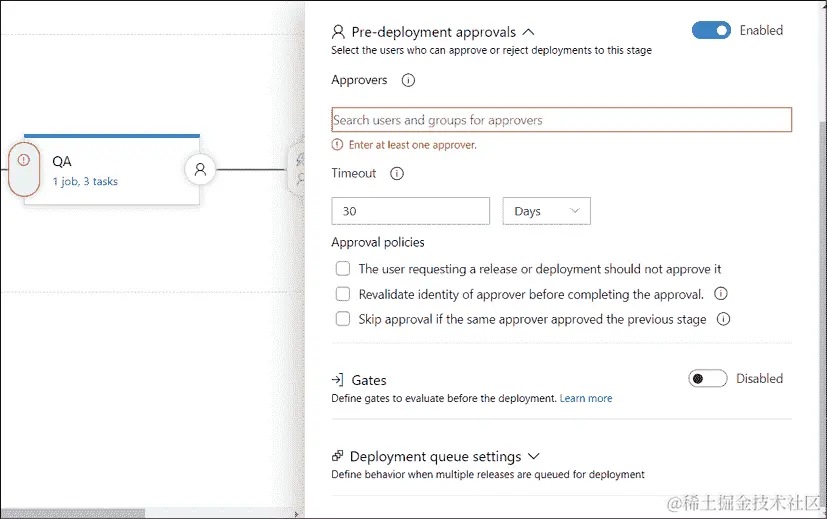Screen dimensions: 827x519
Task: Open the '1 job, 3 tasks' link
Action: pyautogui.click(x=85, y=182)
